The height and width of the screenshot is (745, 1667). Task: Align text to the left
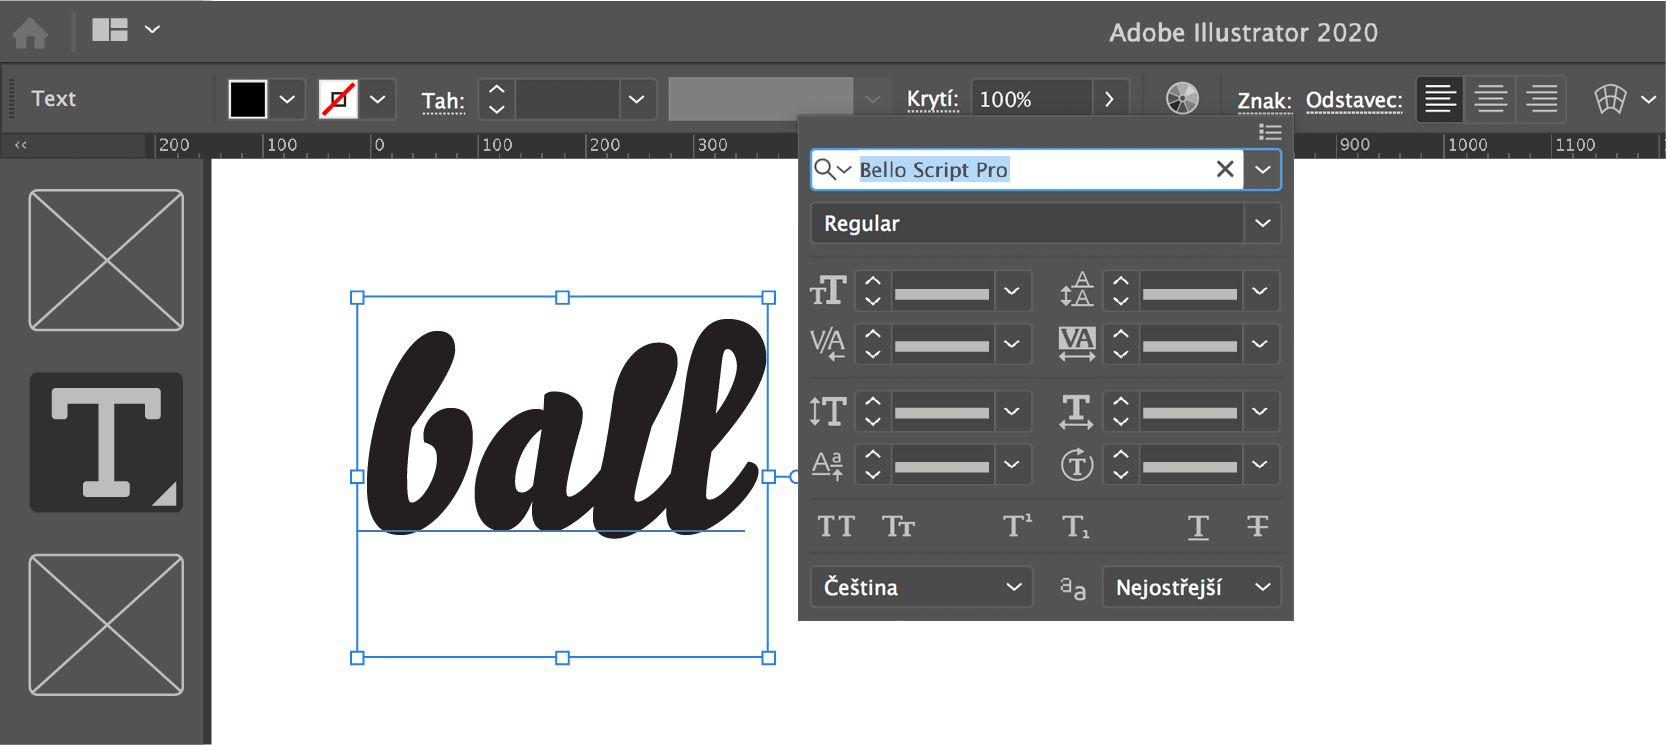1440,99
